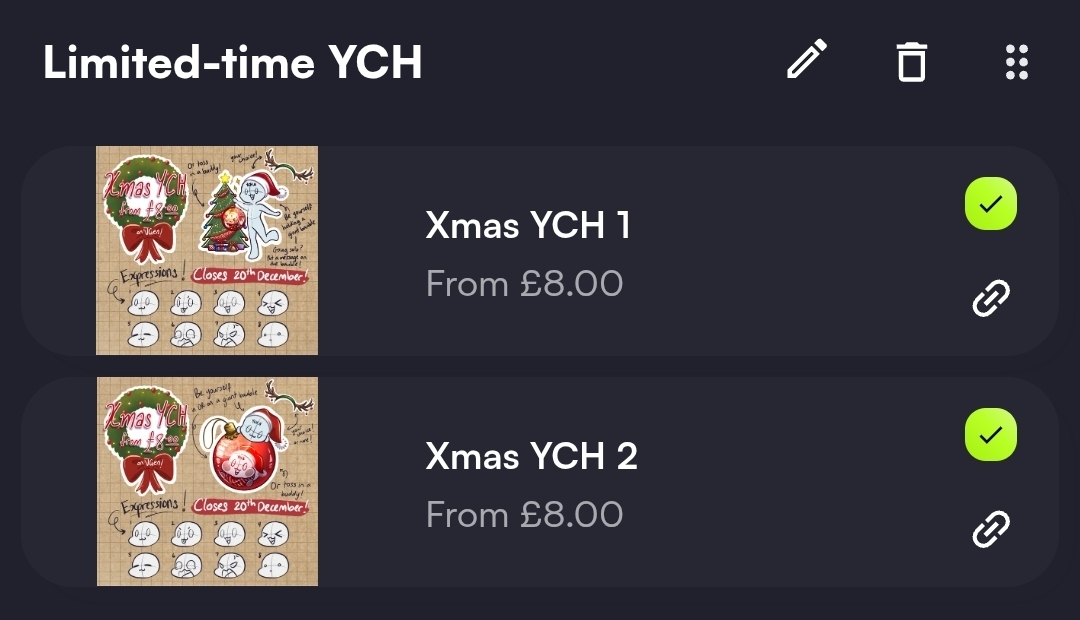Image resolution: width=1080 pixels, height=620 pixels.
Task: Click the wreath in the Xmas YCH 1 thumbnail
Action: 146,200
